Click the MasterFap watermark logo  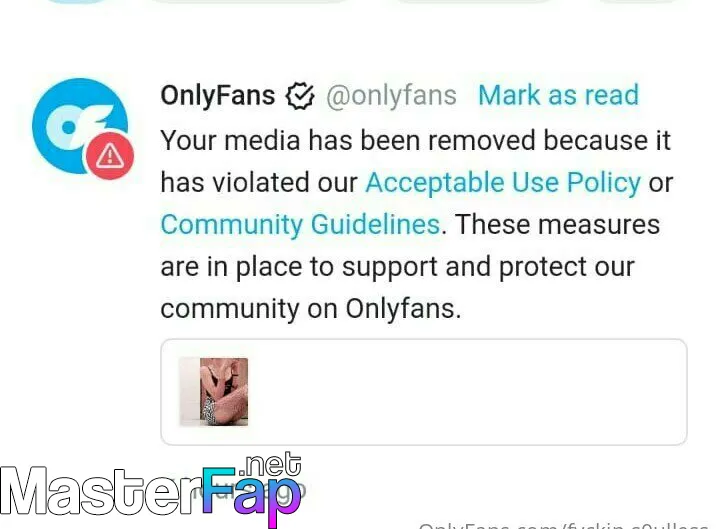click(x=151, y=490)
